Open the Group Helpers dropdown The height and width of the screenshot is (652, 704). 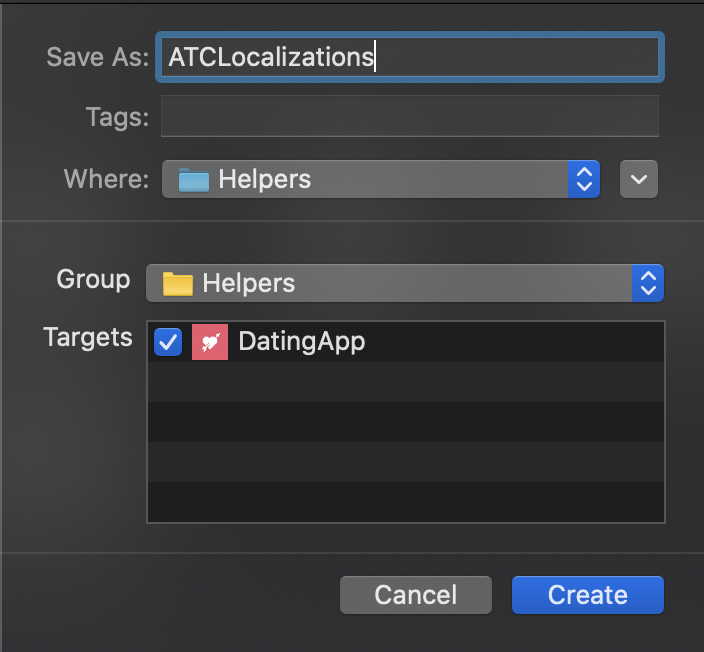405,283
